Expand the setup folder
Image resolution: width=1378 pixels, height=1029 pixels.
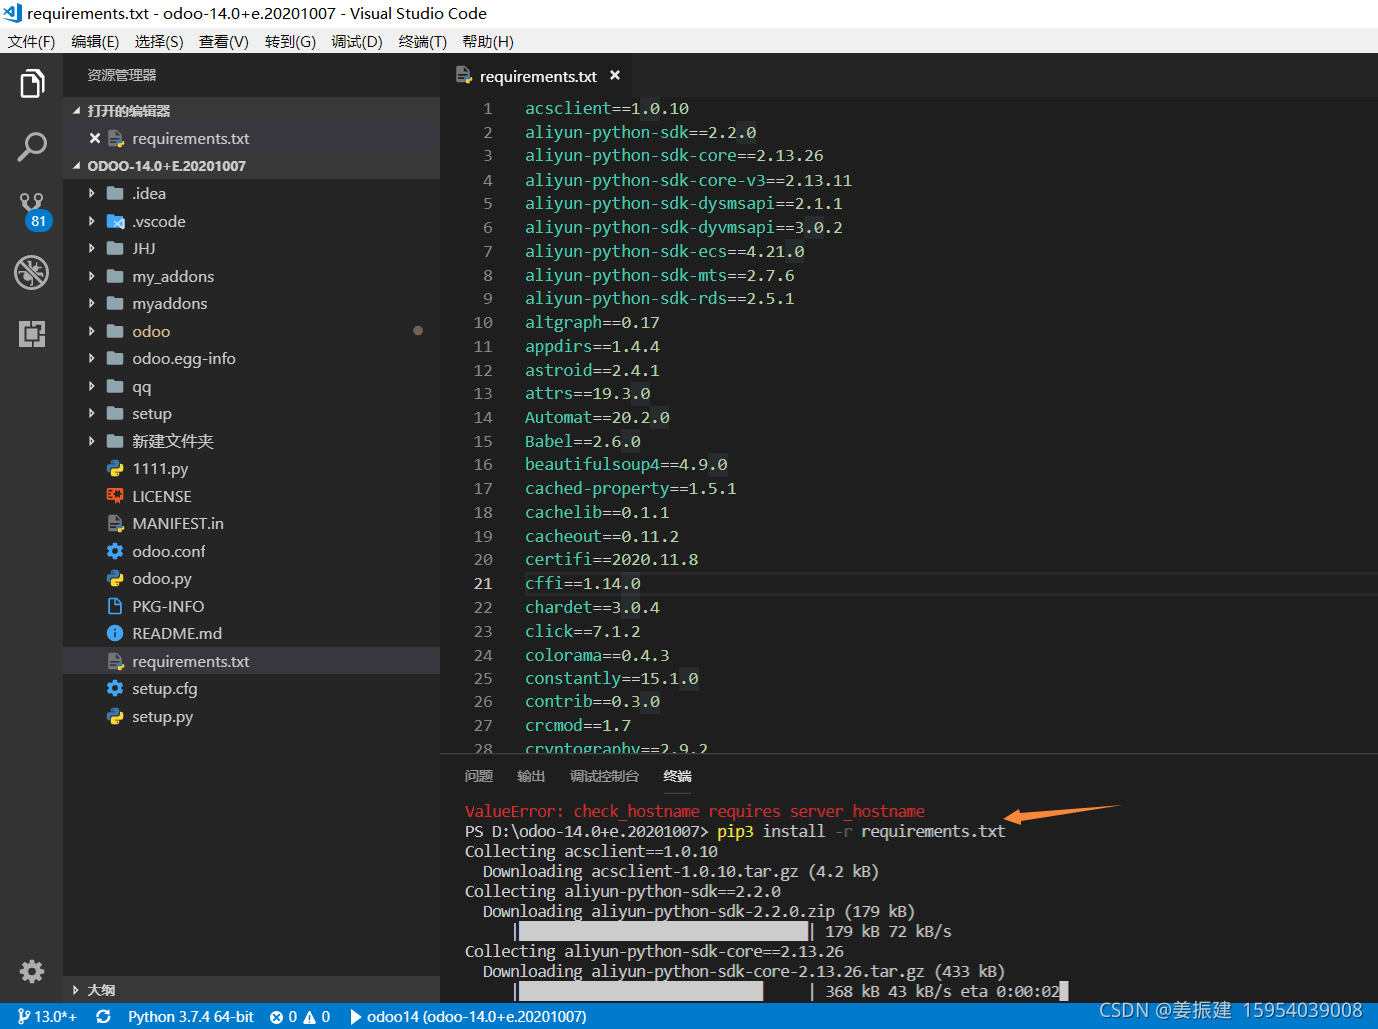251,414
